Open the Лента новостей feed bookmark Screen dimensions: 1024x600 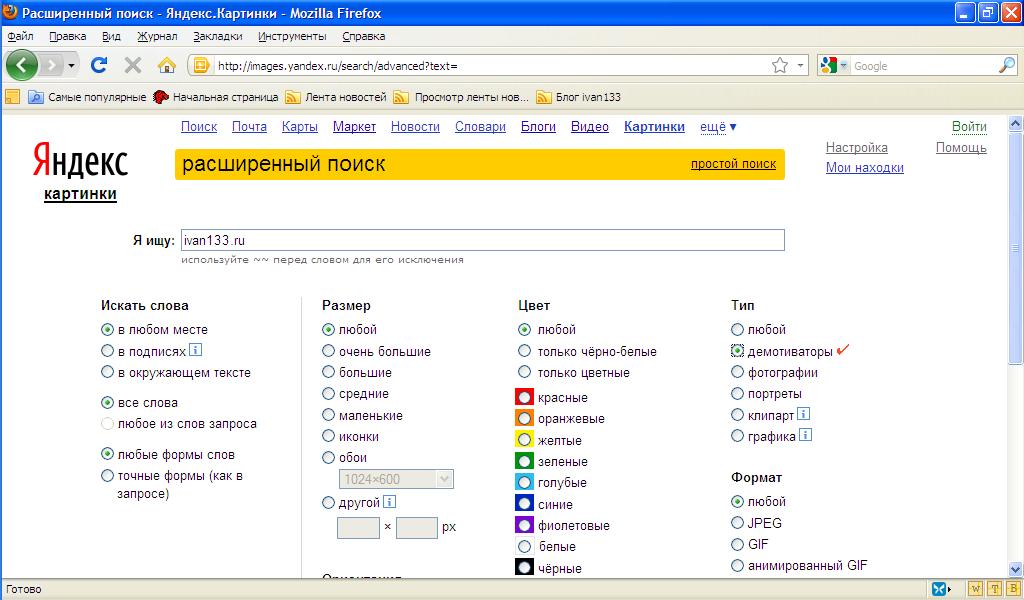[336, 97]
